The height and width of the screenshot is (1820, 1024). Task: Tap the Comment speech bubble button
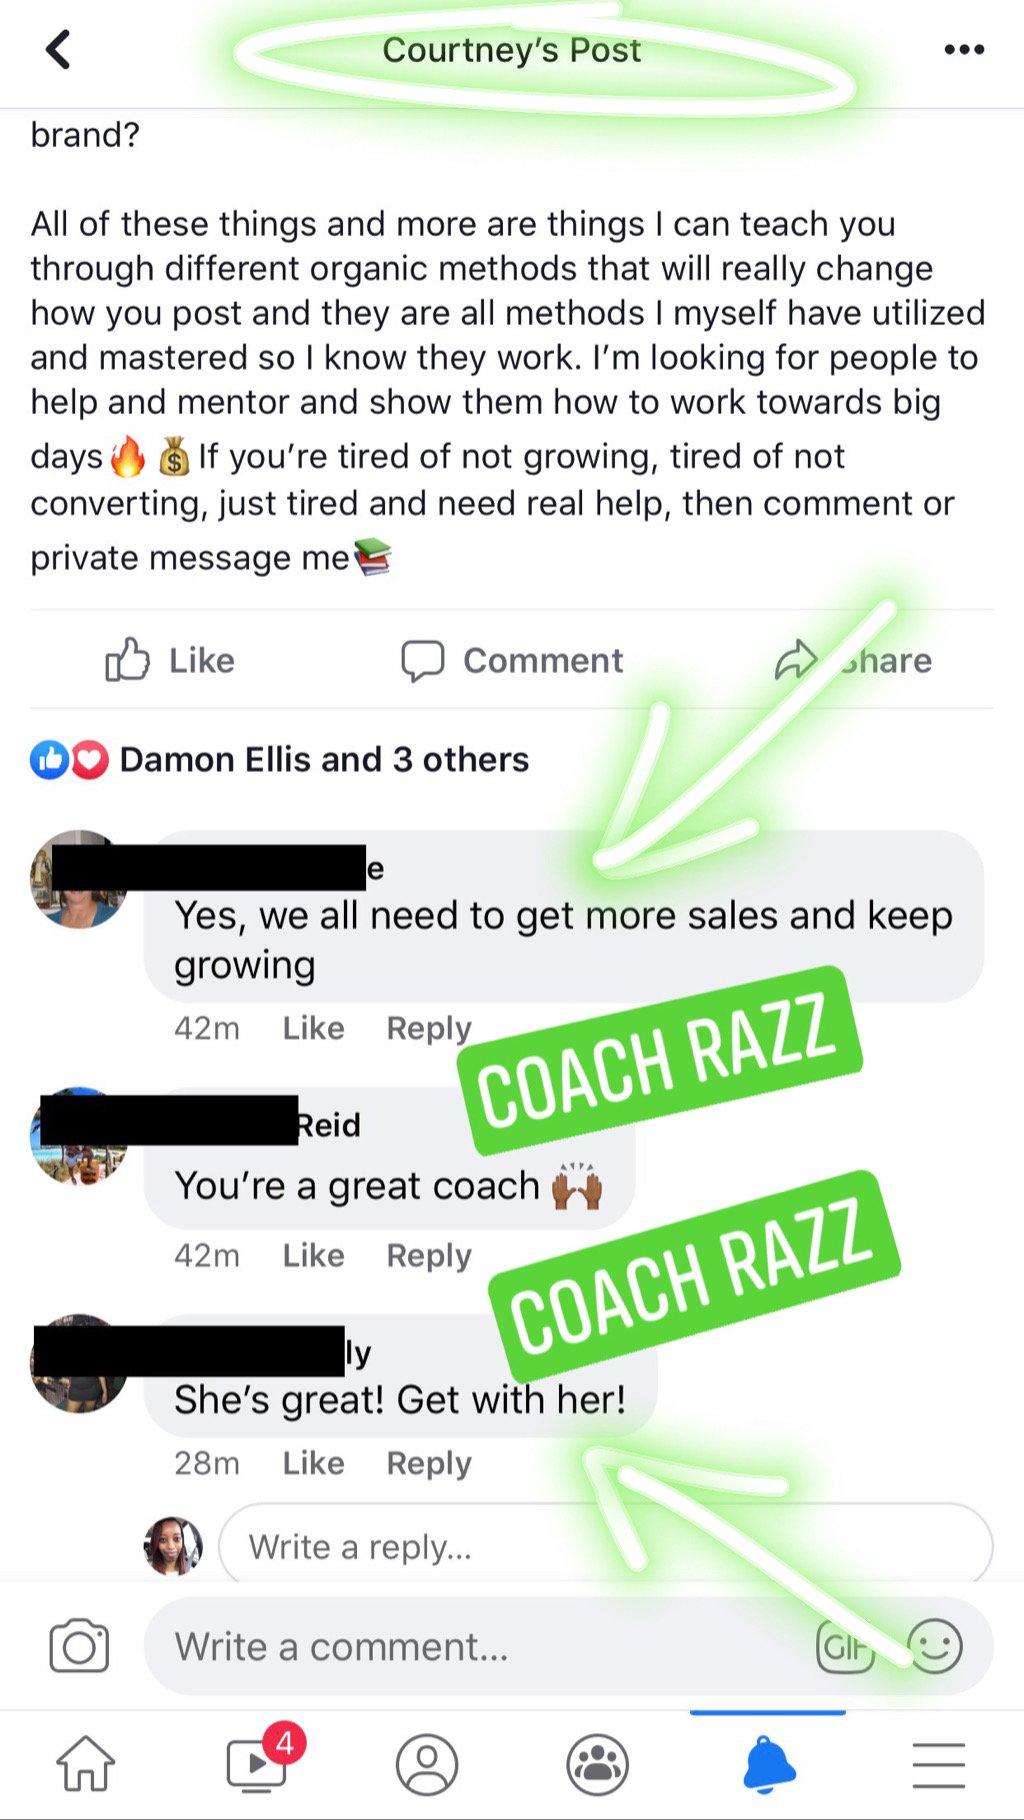coord(511,660)
